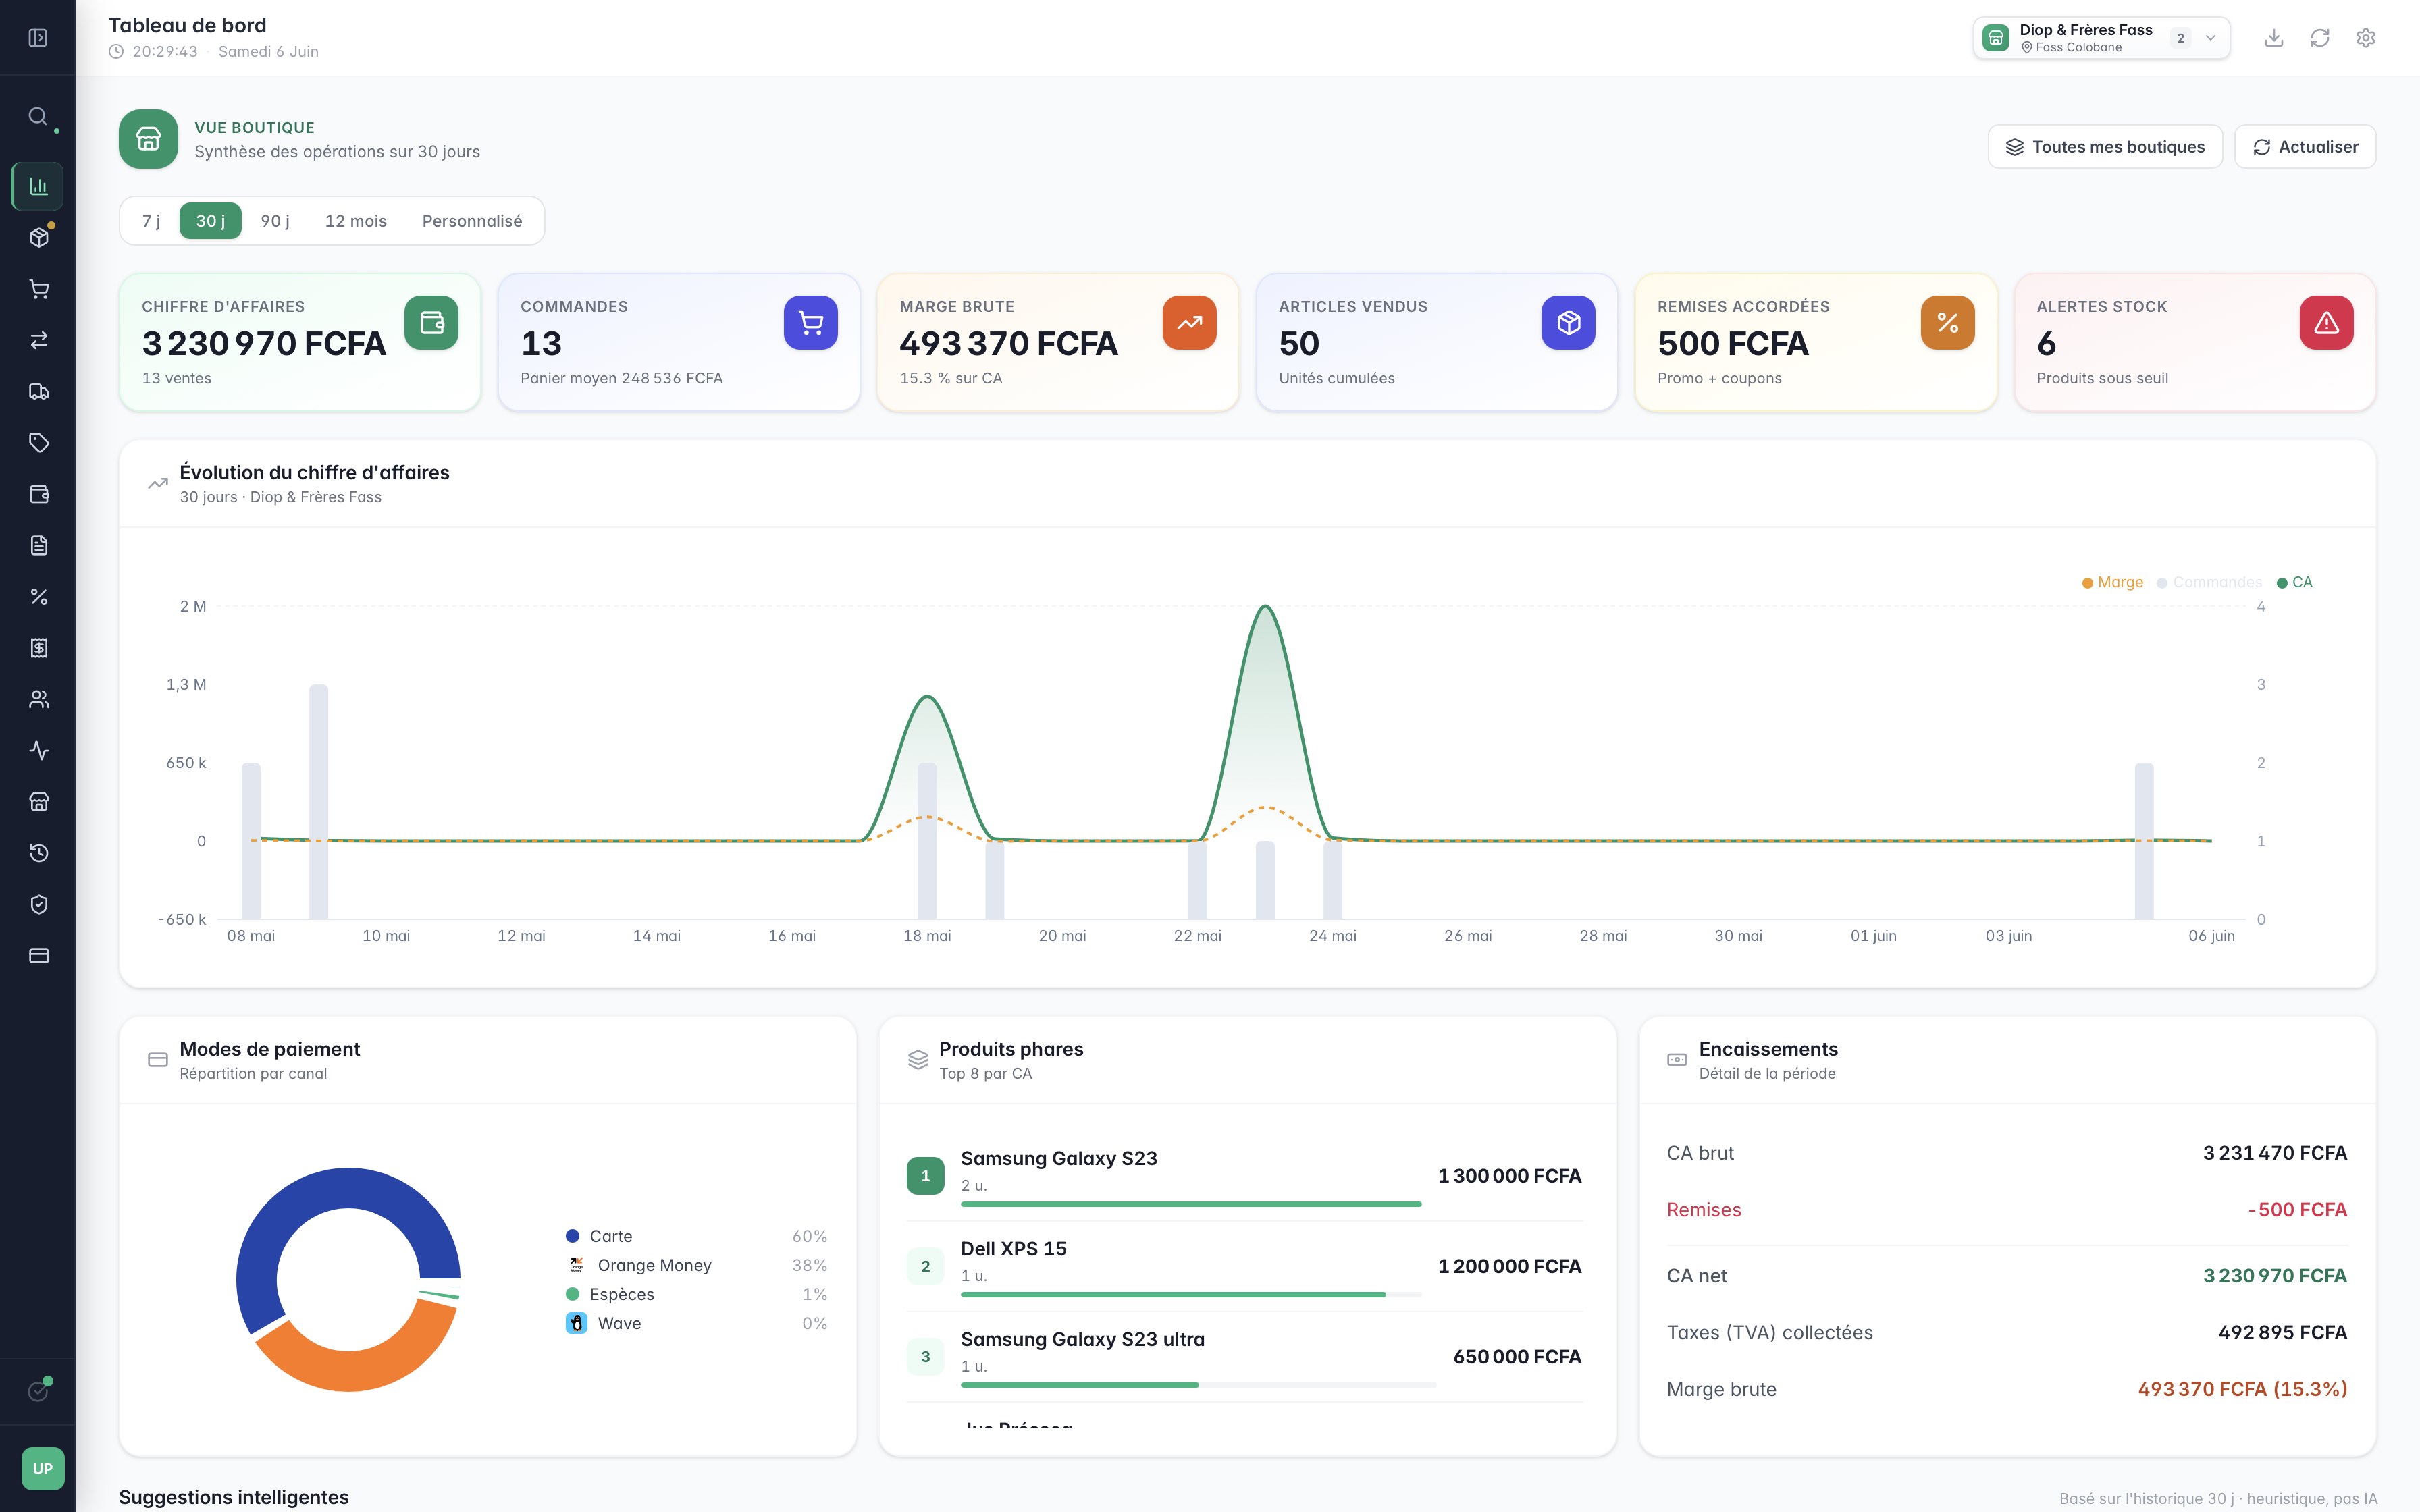Open the price tag sidebar icon
2420x1512 pixels.
[38, 442]
